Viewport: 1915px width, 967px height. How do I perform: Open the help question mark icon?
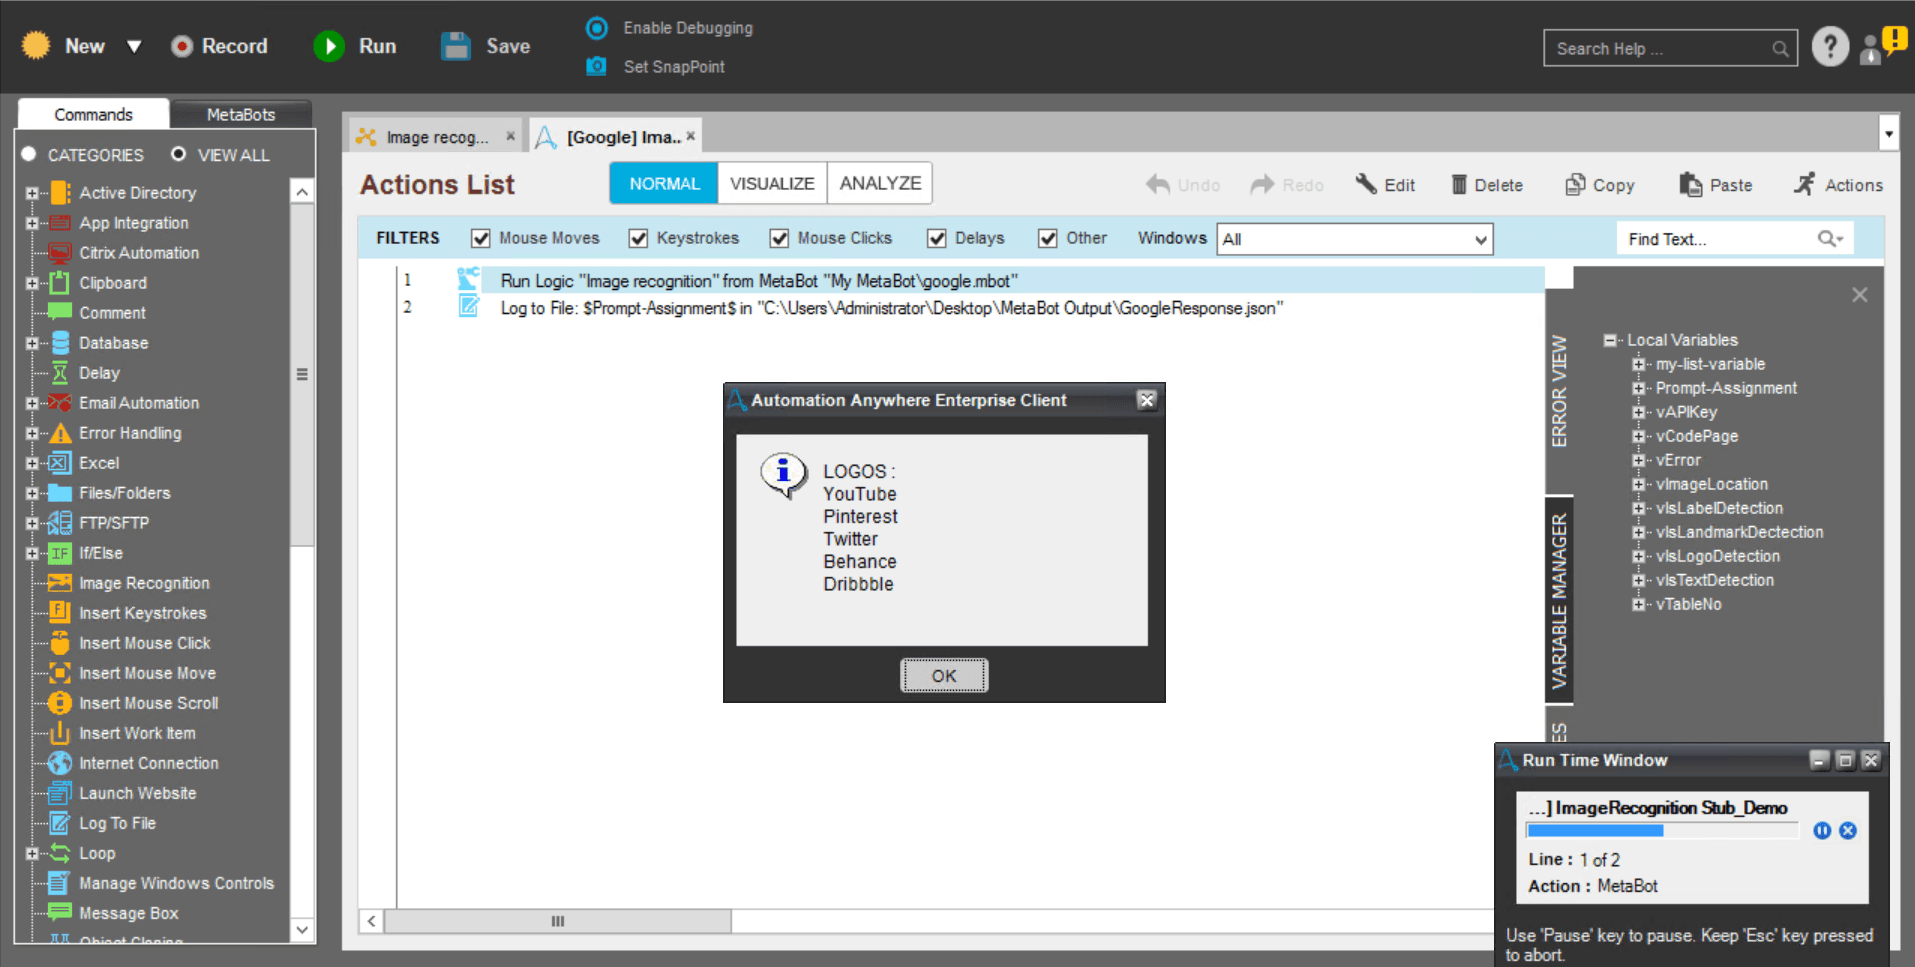1830,46
